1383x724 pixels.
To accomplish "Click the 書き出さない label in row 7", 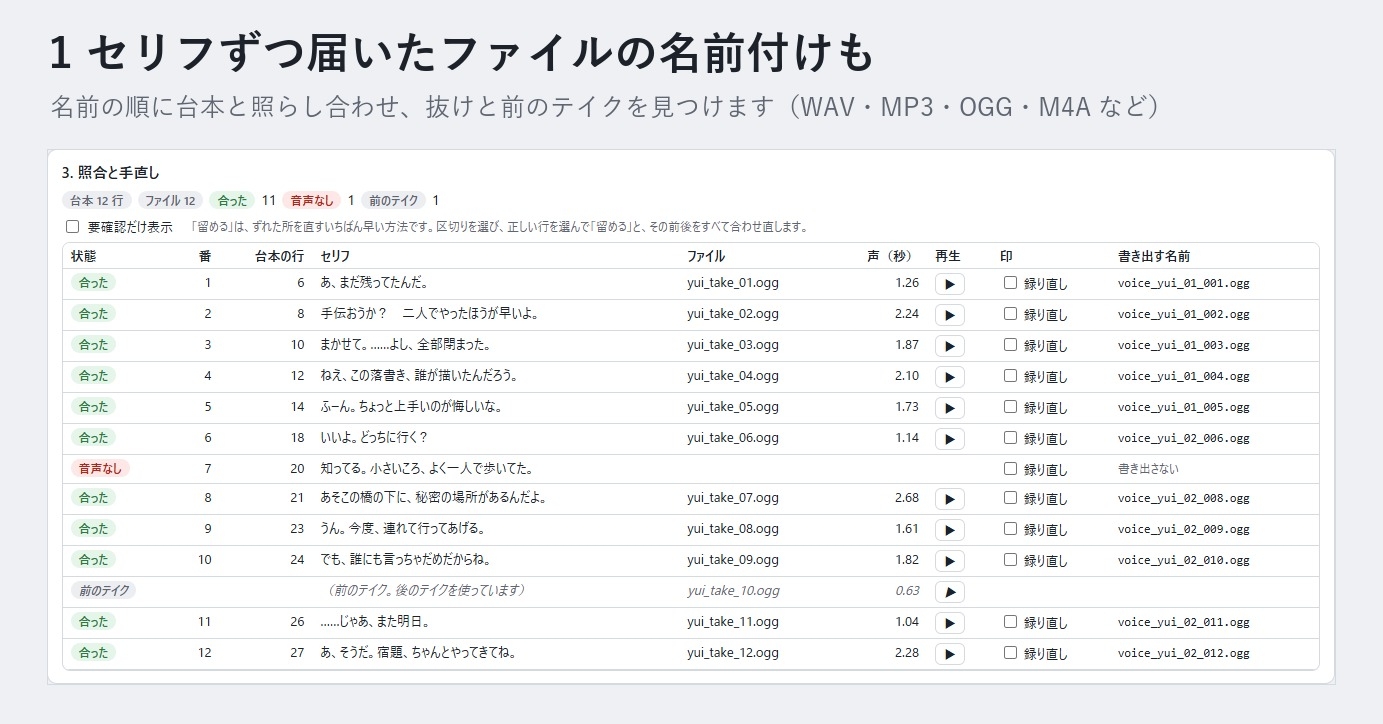I will (1148, 469).
